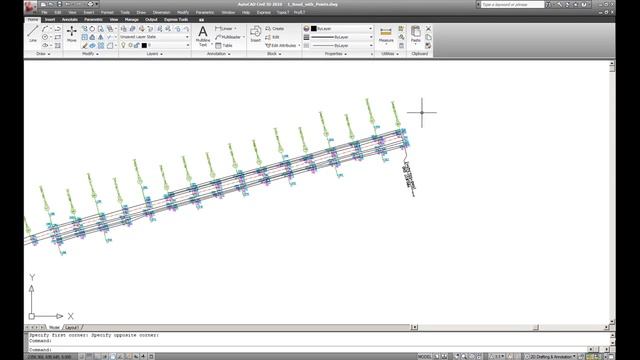Toggle MODEL space button in status bar
This screenshot has height=360, width=640.
coord(424,357)
